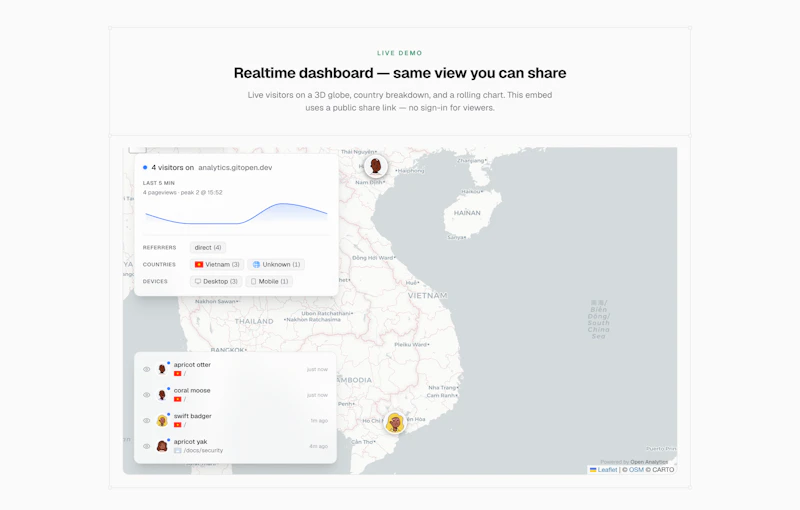This screenshot has width=800, height=510.
Task: Toggle eye icon beside coral moose
Action: pyautogui.click(x=146, y=395)
